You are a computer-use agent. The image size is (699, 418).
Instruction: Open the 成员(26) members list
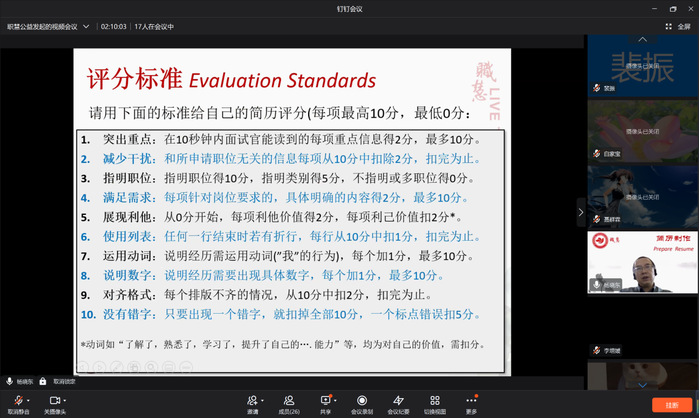[x=289, y=400]
